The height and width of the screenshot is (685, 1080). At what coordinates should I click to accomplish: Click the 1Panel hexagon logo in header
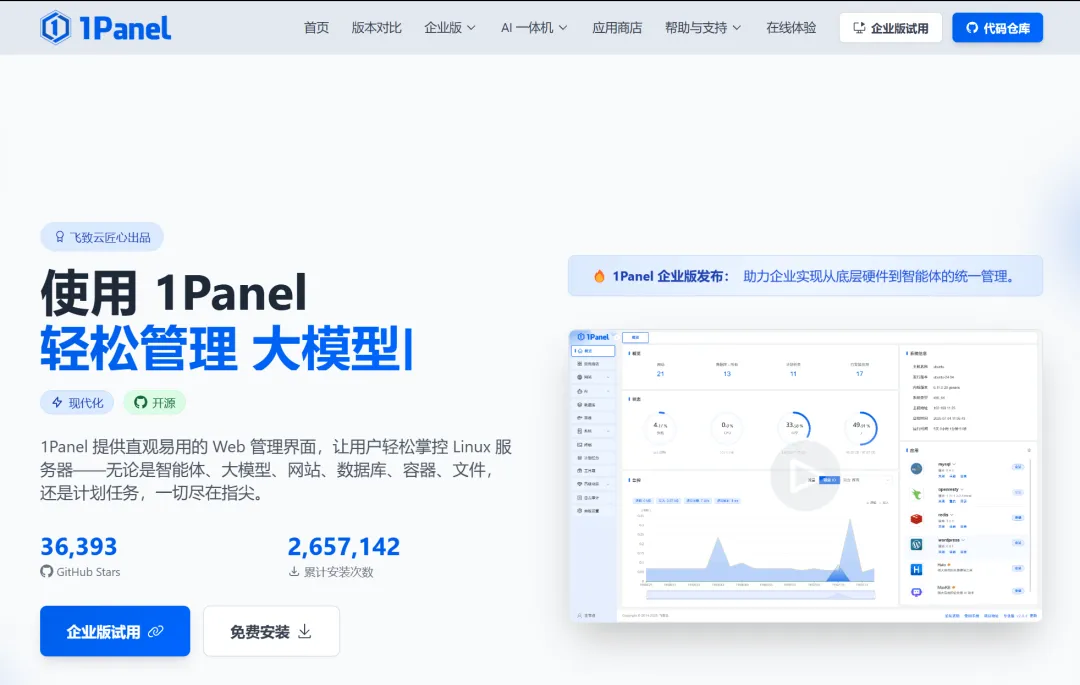55,28
